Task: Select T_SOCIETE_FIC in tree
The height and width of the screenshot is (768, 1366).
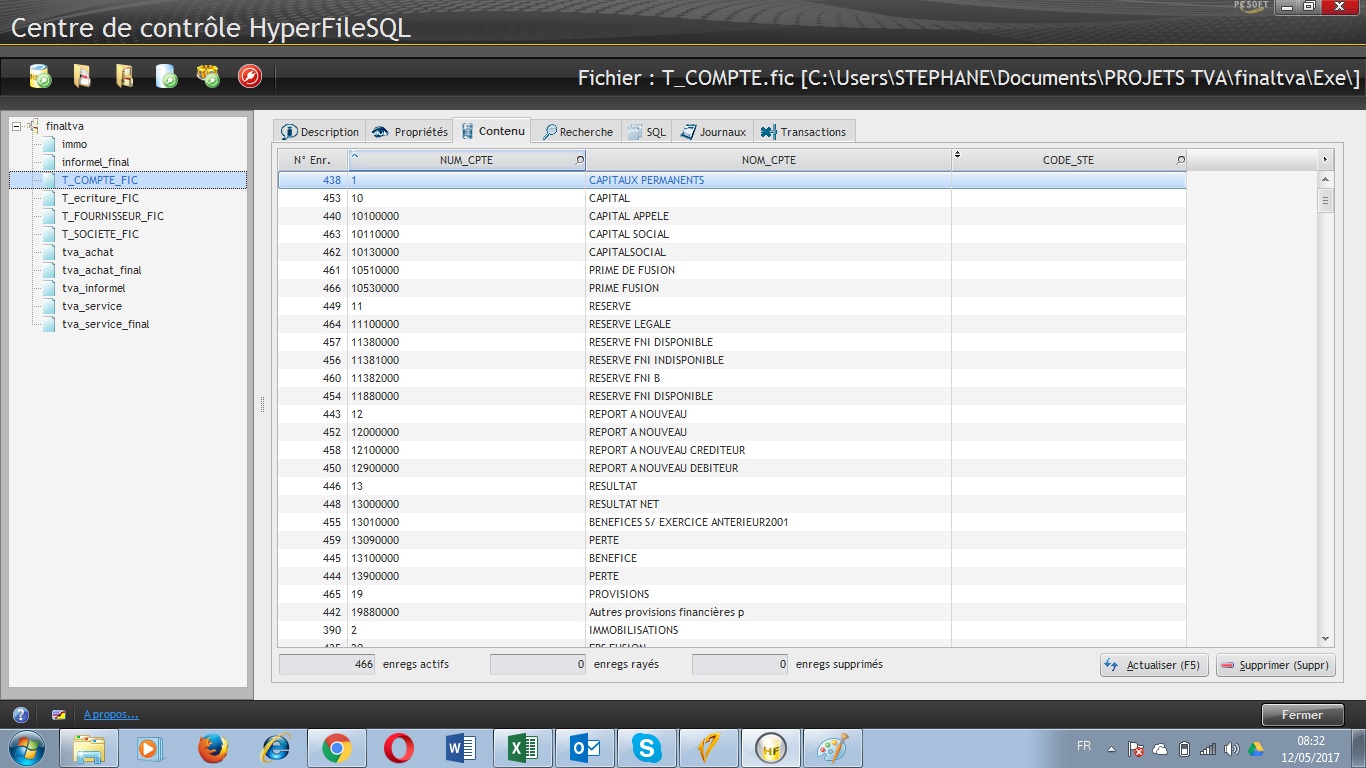Action: (x=100, y=234)
